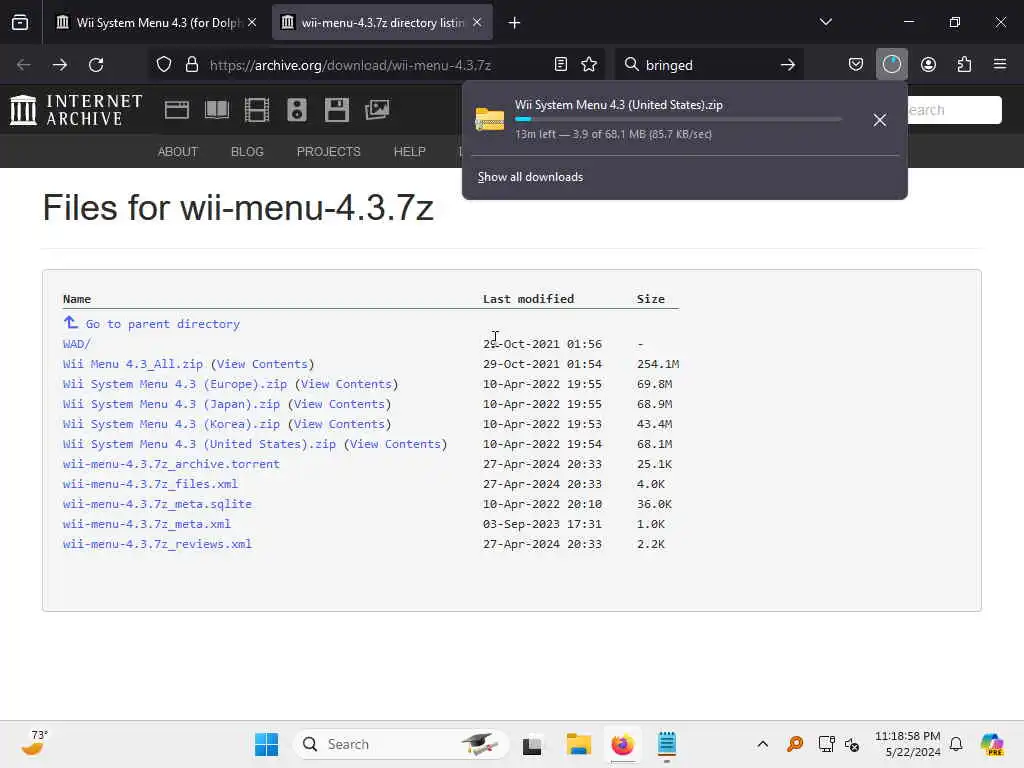The image size is (1024, 768).
Task: Show hidden system tray icons
Action: 762,744
